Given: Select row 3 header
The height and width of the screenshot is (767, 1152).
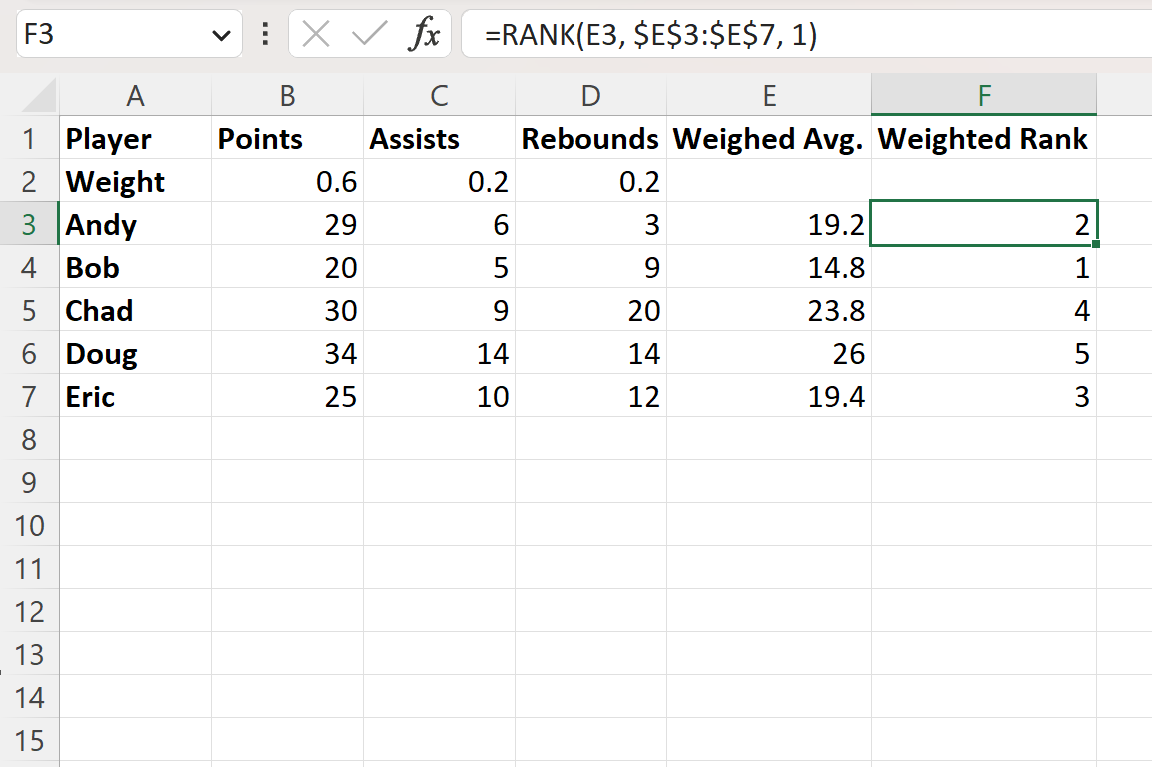Looking at the screenshot, I should 32,224.
